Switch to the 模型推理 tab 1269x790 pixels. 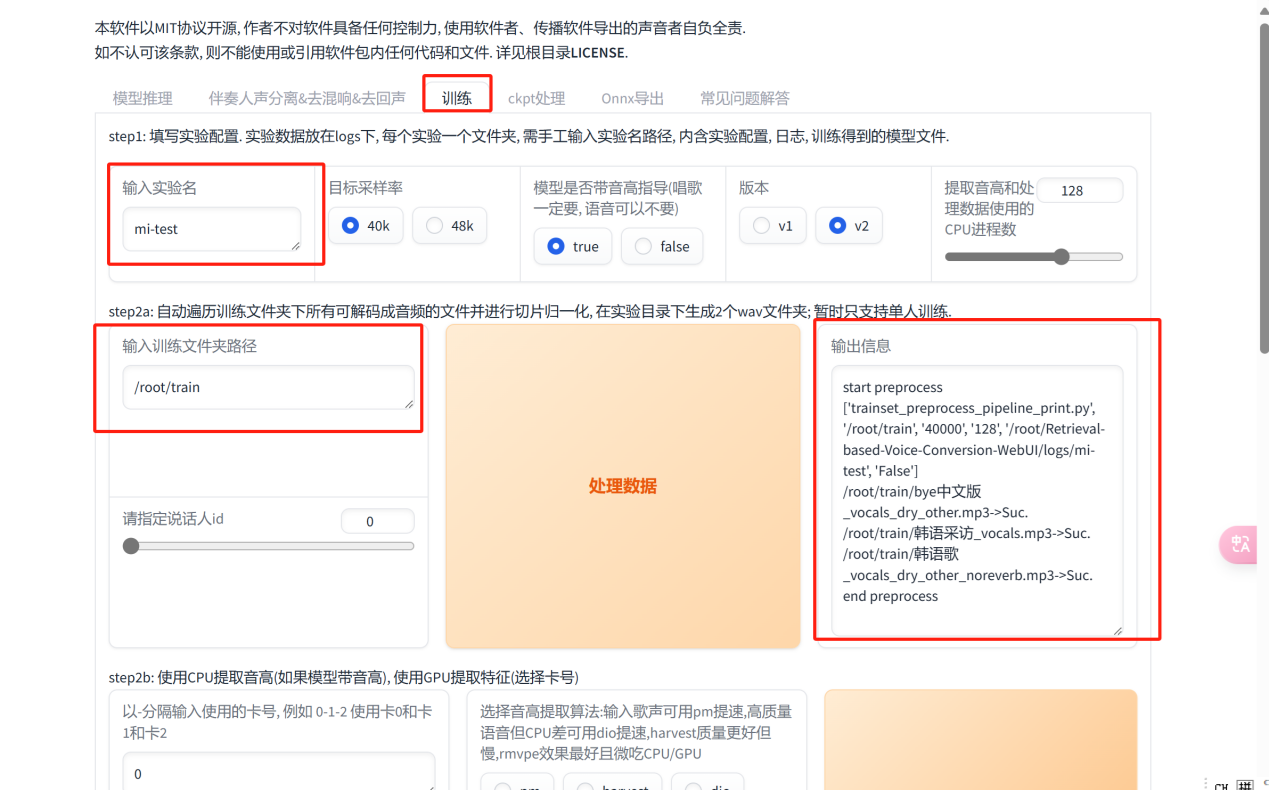point(143,98)
